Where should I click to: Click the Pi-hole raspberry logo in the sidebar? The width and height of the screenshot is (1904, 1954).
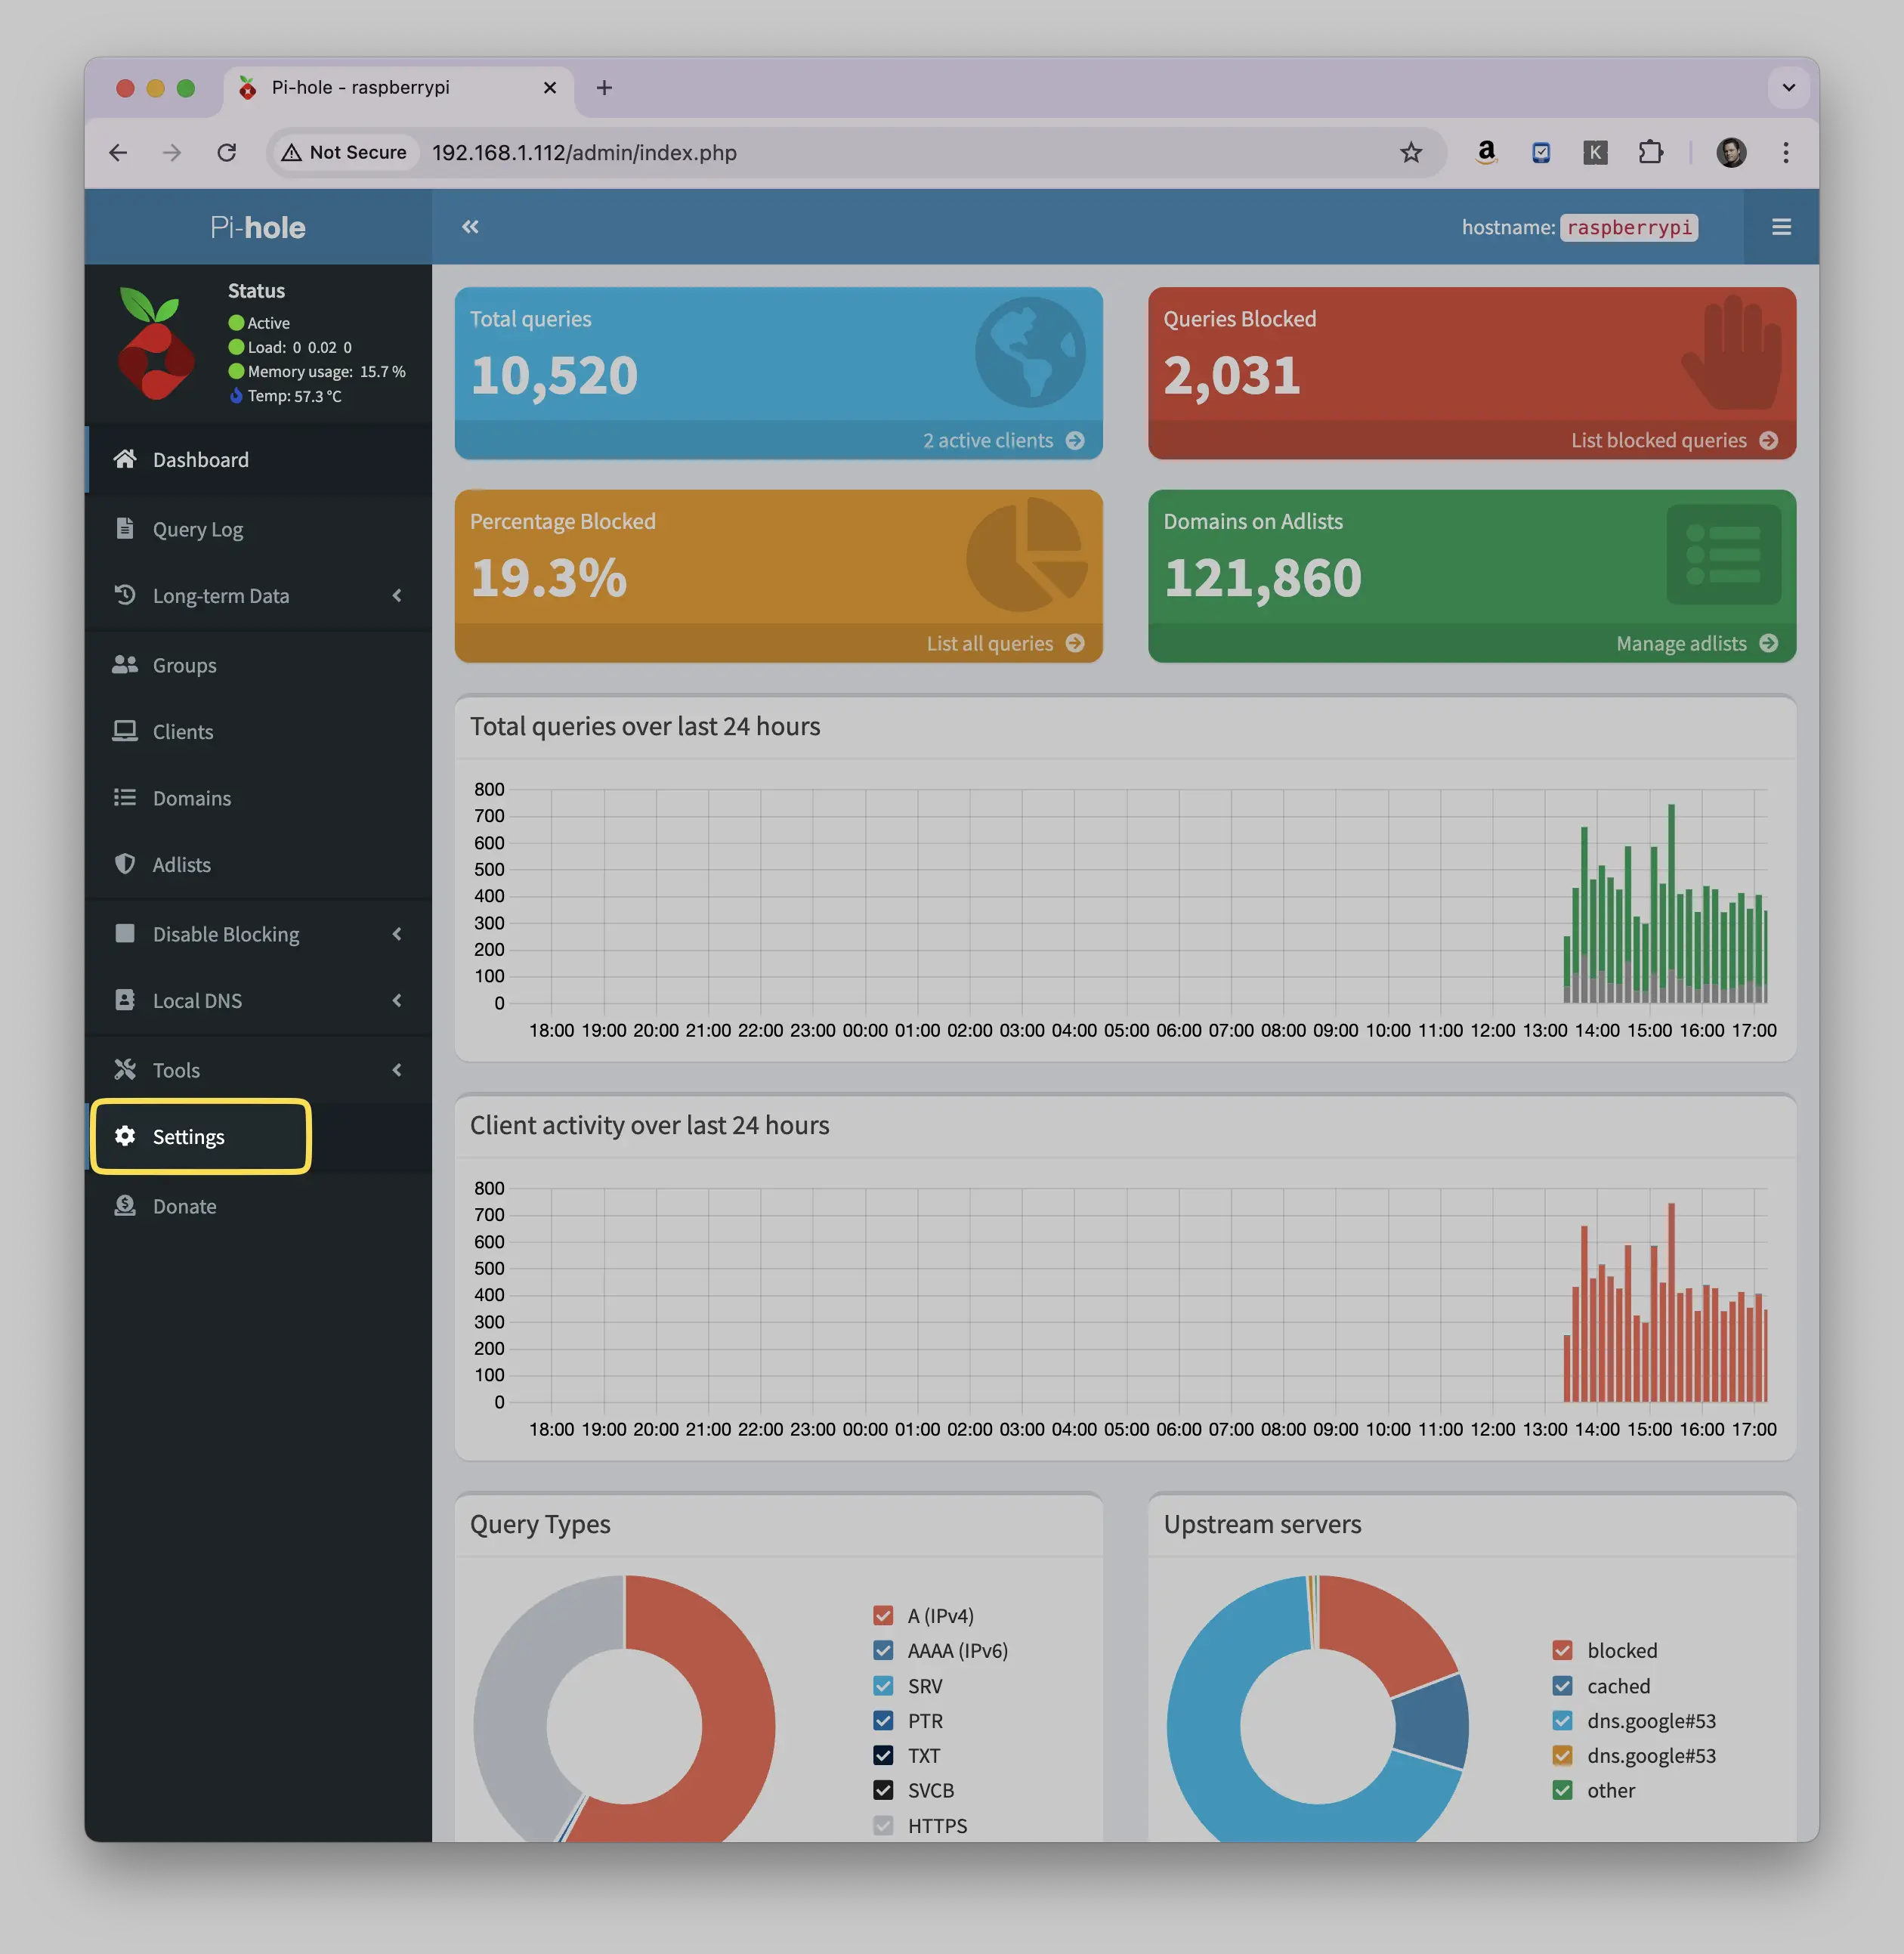coord(156,343)
